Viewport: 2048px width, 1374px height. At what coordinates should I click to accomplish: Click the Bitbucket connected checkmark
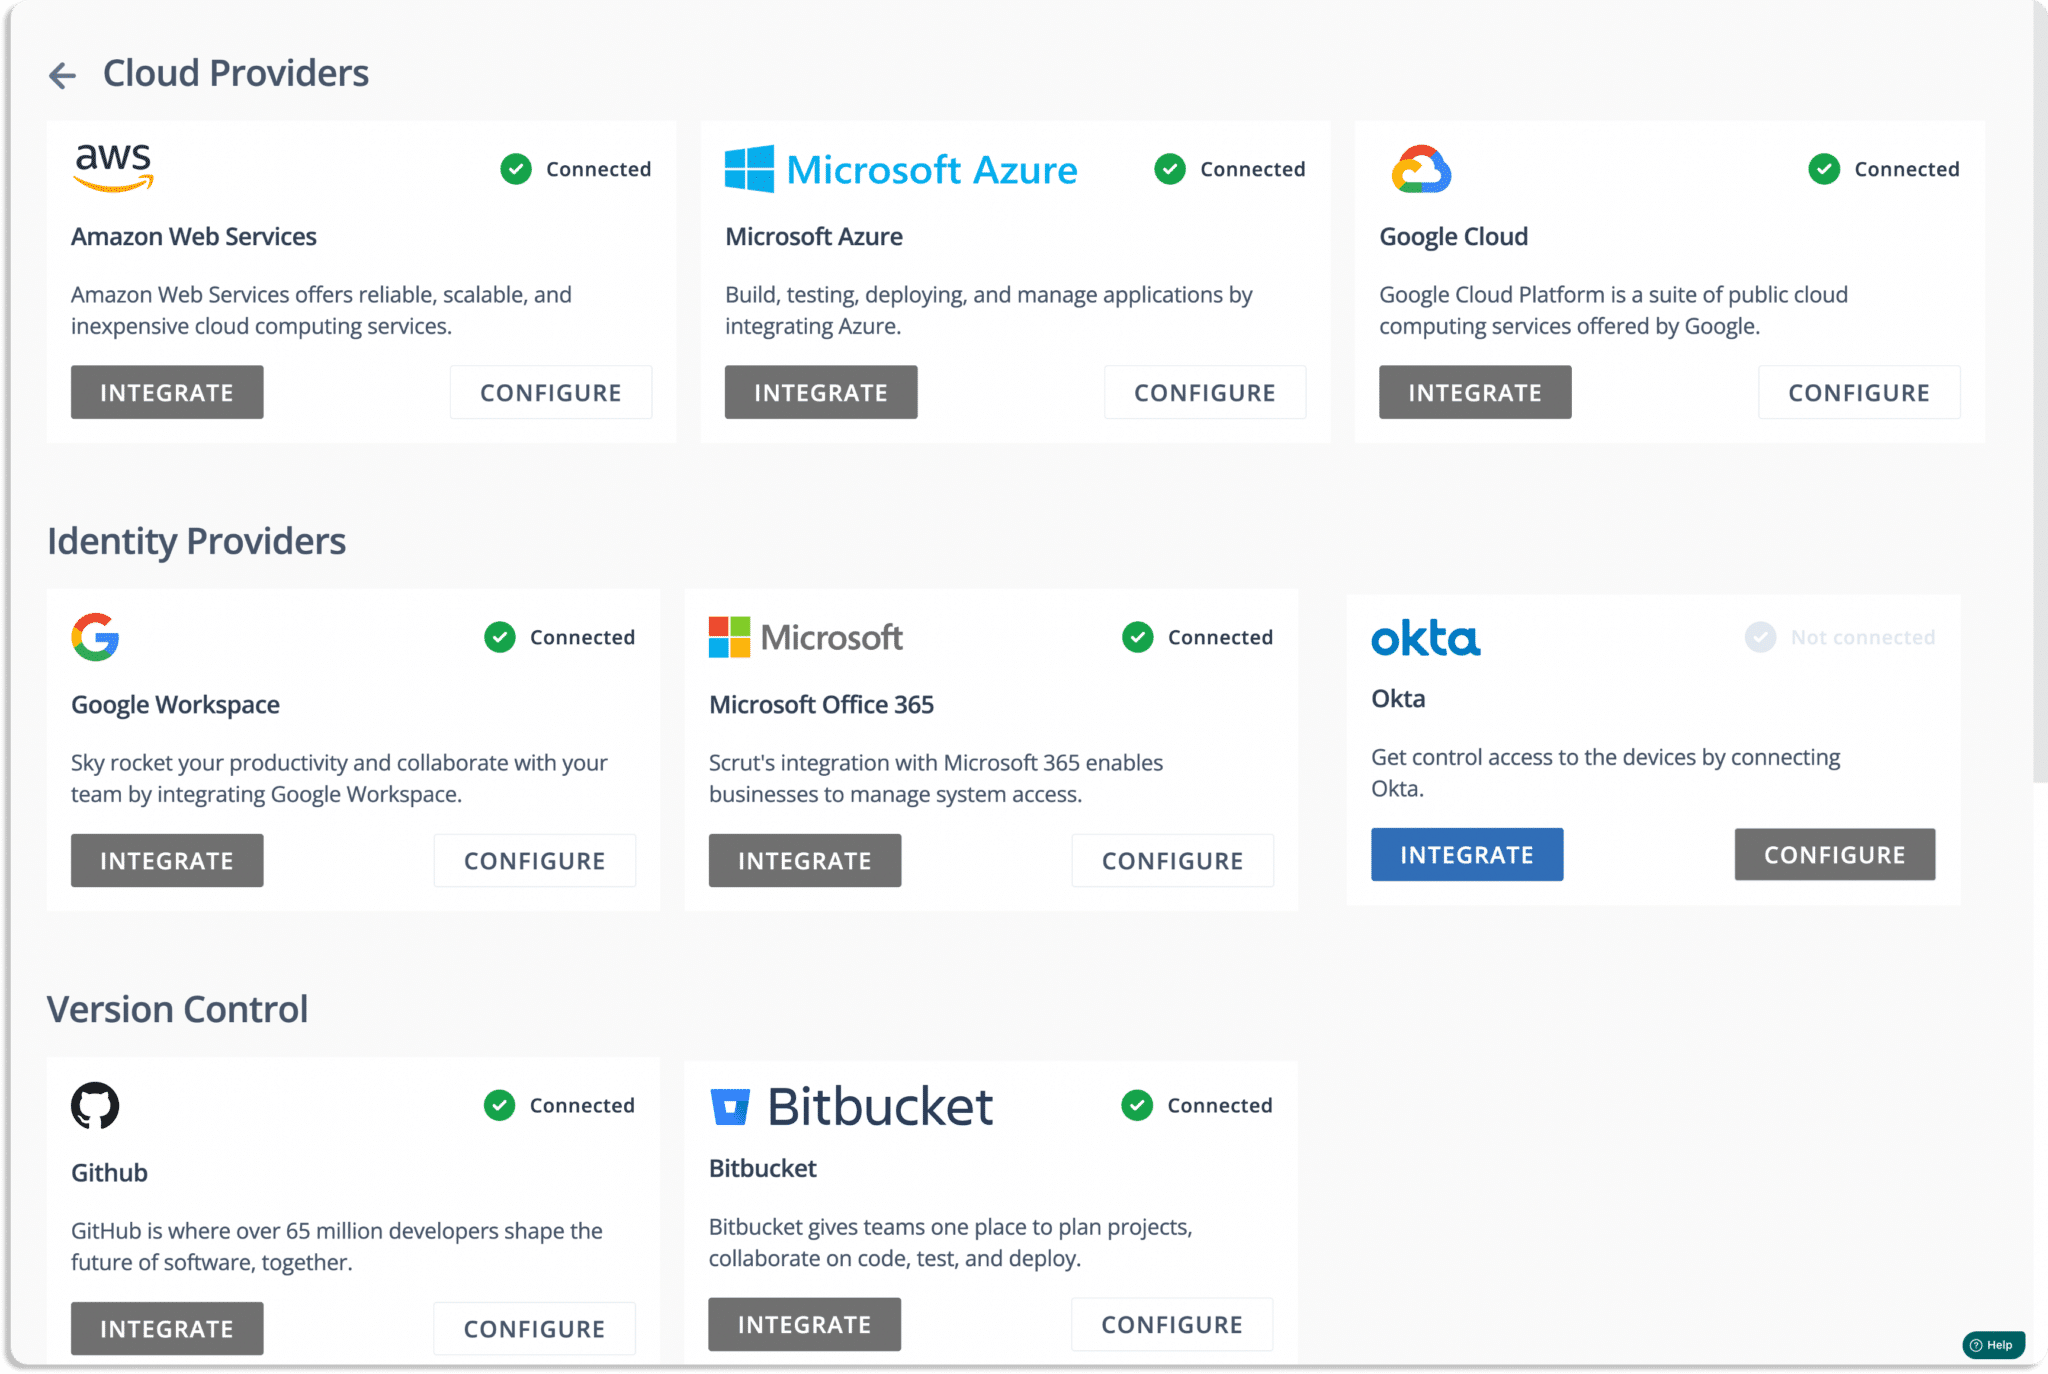(1137, 1105)
